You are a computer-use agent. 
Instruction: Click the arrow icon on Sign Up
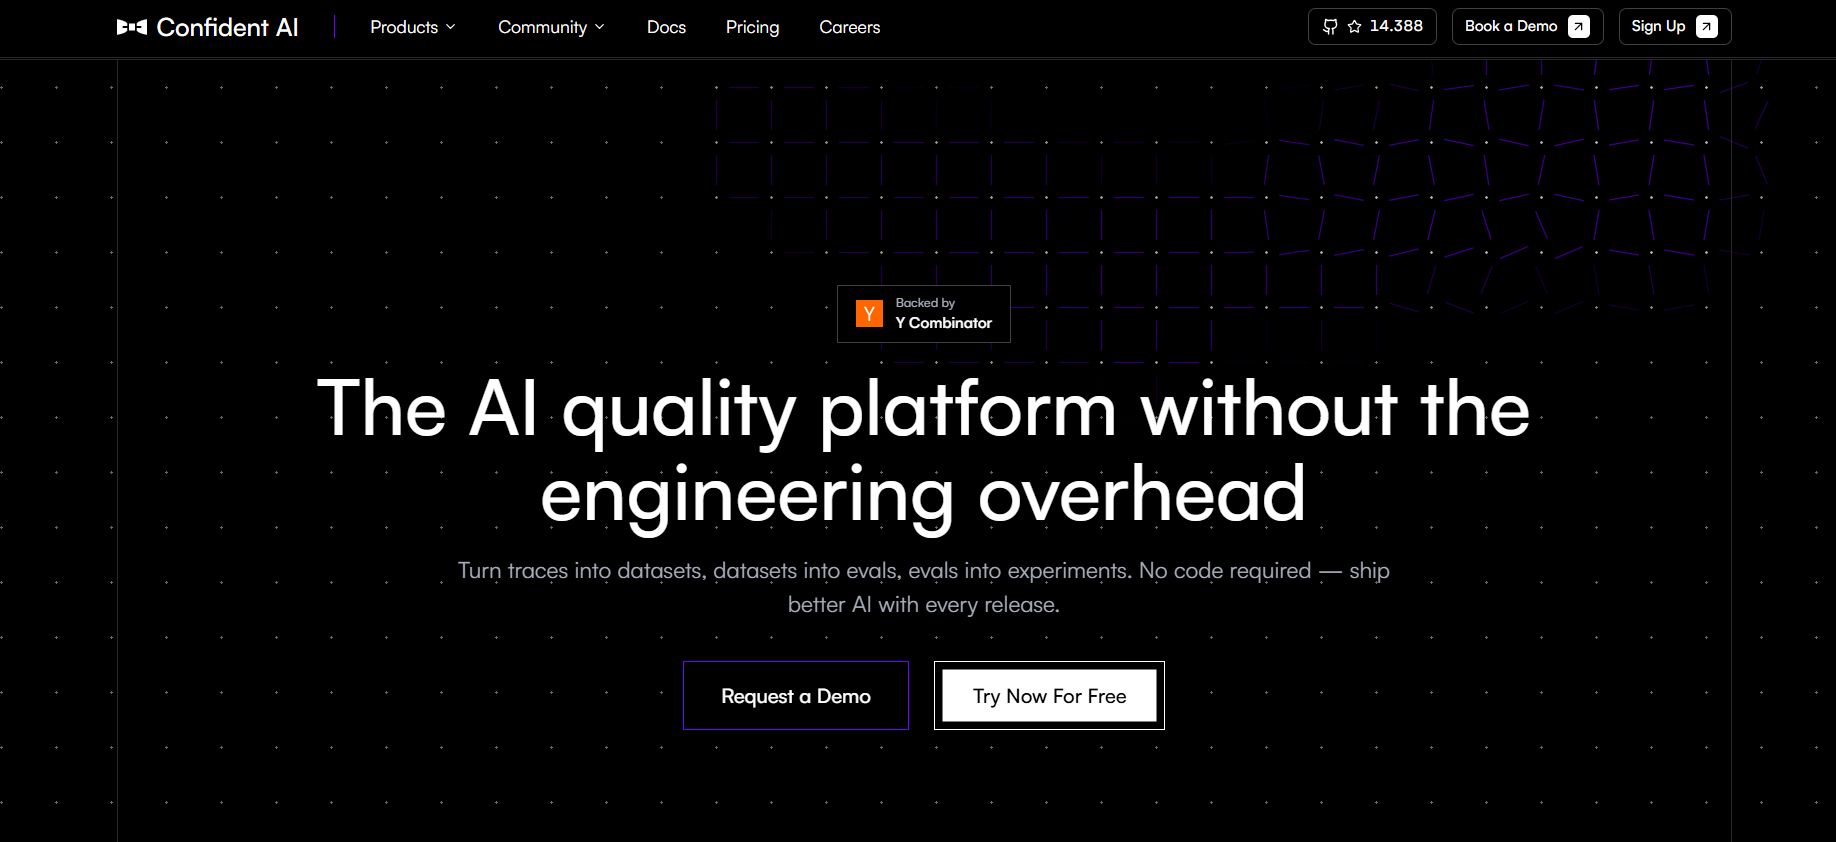[x=1707, y=27]
